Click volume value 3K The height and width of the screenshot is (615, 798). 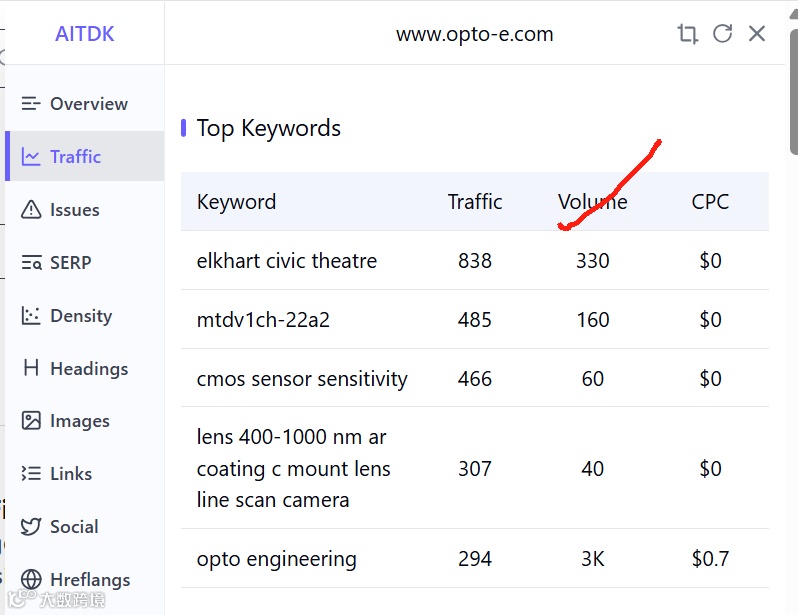[x=592, y=559]
